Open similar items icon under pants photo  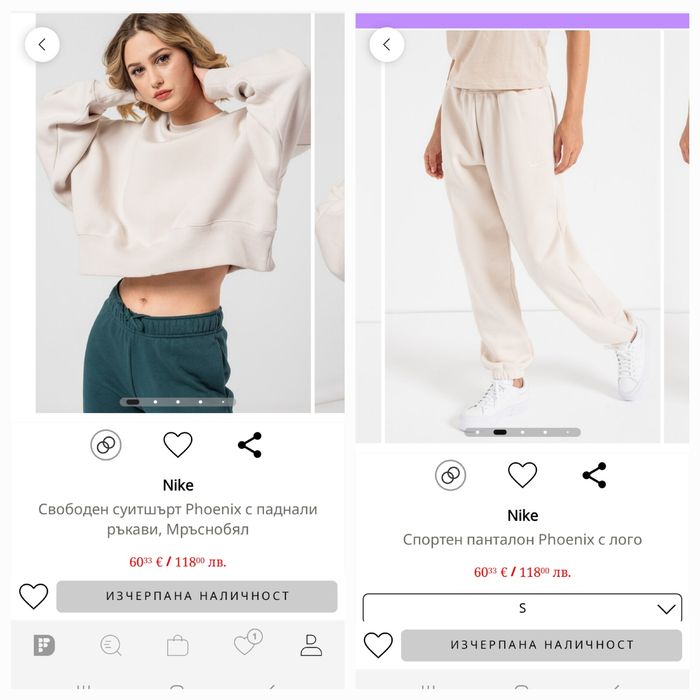pos(450,475)
